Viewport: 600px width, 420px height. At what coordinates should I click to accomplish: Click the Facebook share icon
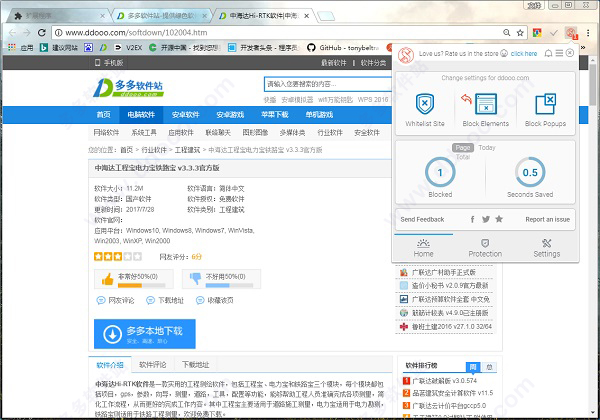(473, 219)
